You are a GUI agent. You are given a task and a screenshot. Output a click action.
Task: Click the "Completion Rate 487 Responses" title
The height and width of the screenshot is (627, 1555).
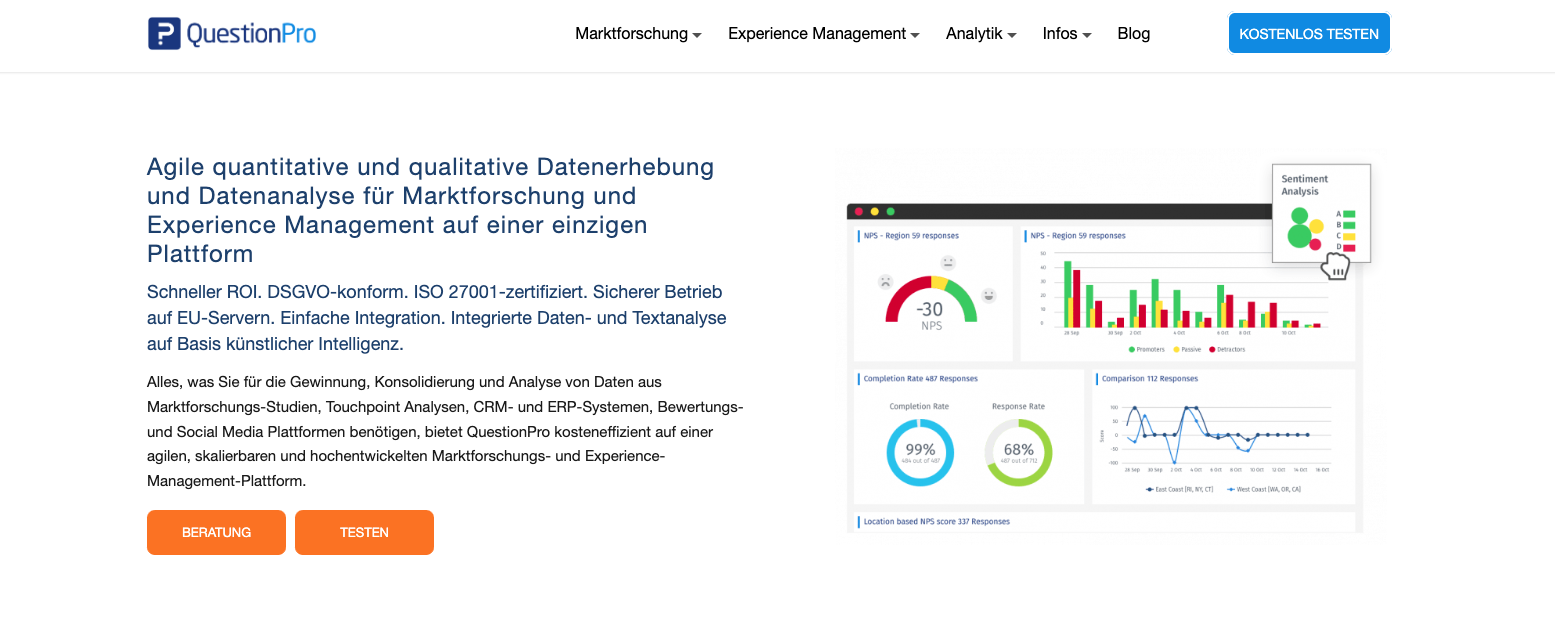(921, 379)
